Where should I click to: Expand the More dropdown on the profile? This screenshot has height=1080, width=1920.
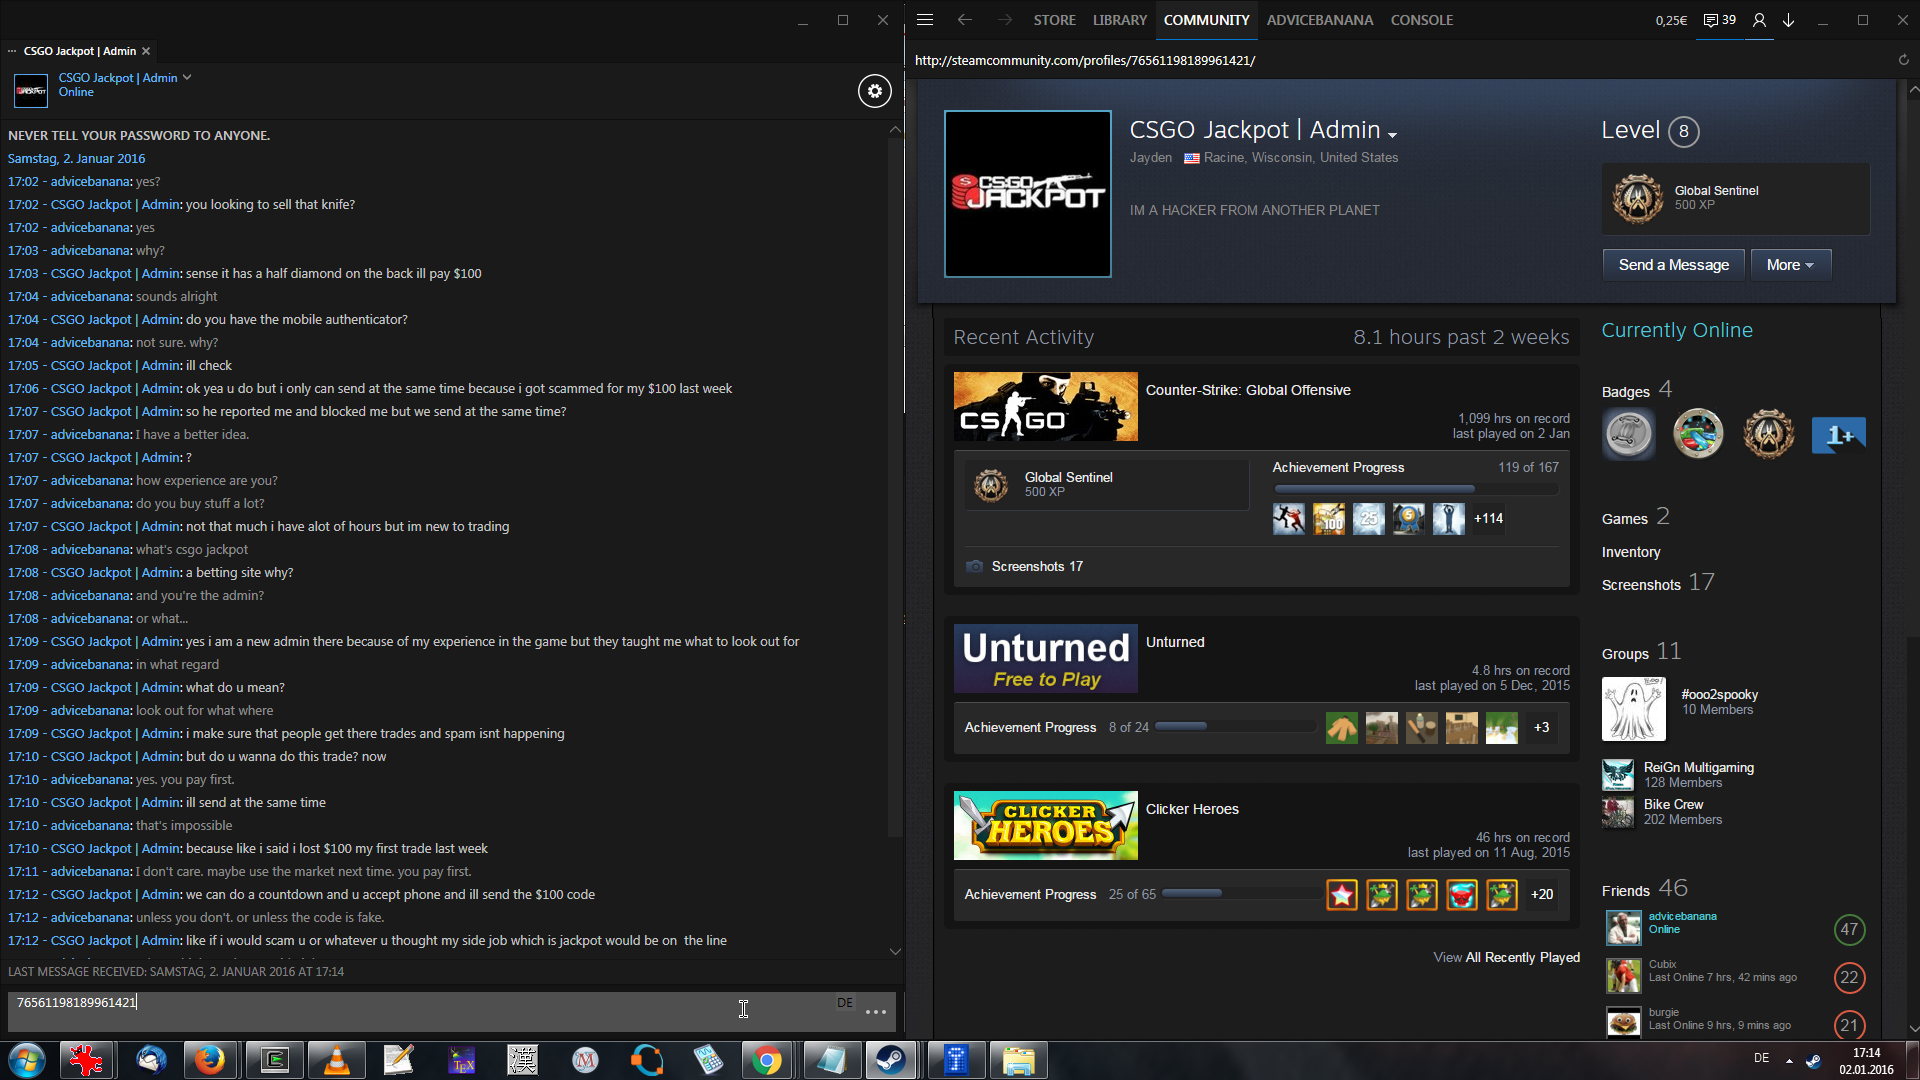1790,265
